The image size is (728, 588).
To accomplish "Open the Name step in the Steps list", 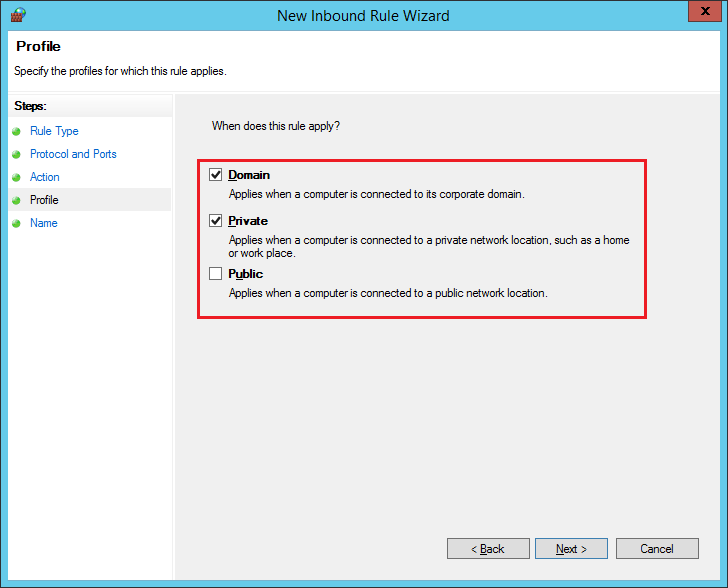I will point(43,223).
